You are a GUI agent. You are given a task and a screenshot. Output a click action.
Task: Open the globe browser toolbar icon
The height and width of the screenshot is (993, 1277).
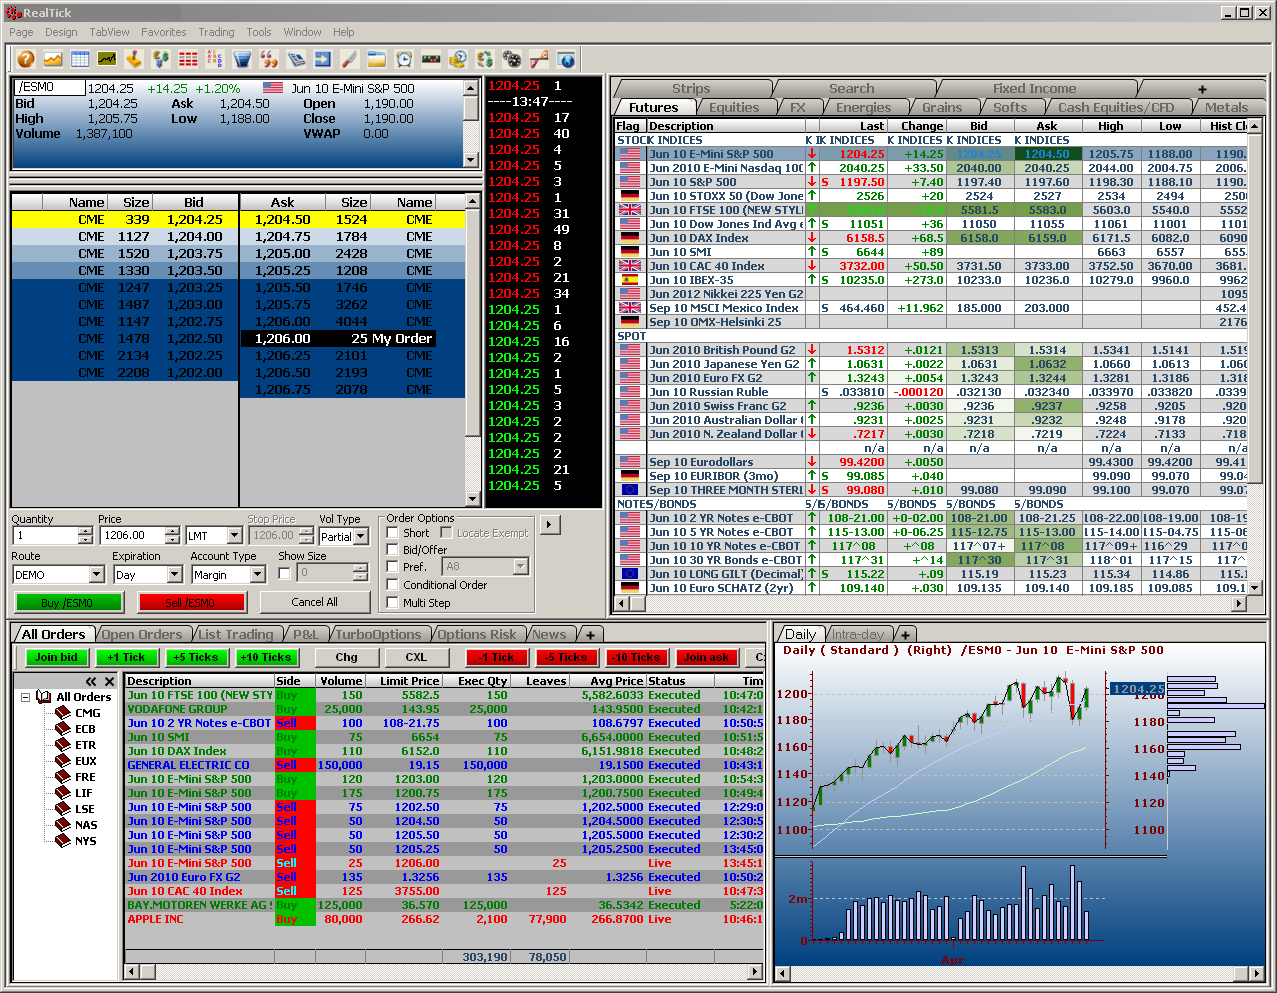coord(566,60)
